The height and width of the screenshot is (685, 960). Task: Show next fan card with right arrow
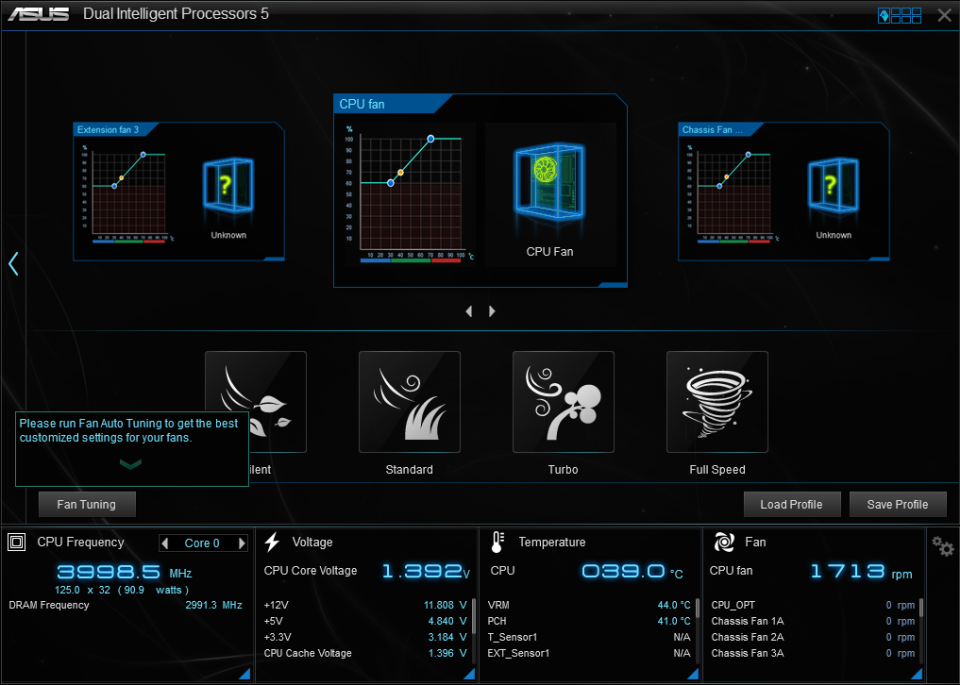(x=492, y=311)
